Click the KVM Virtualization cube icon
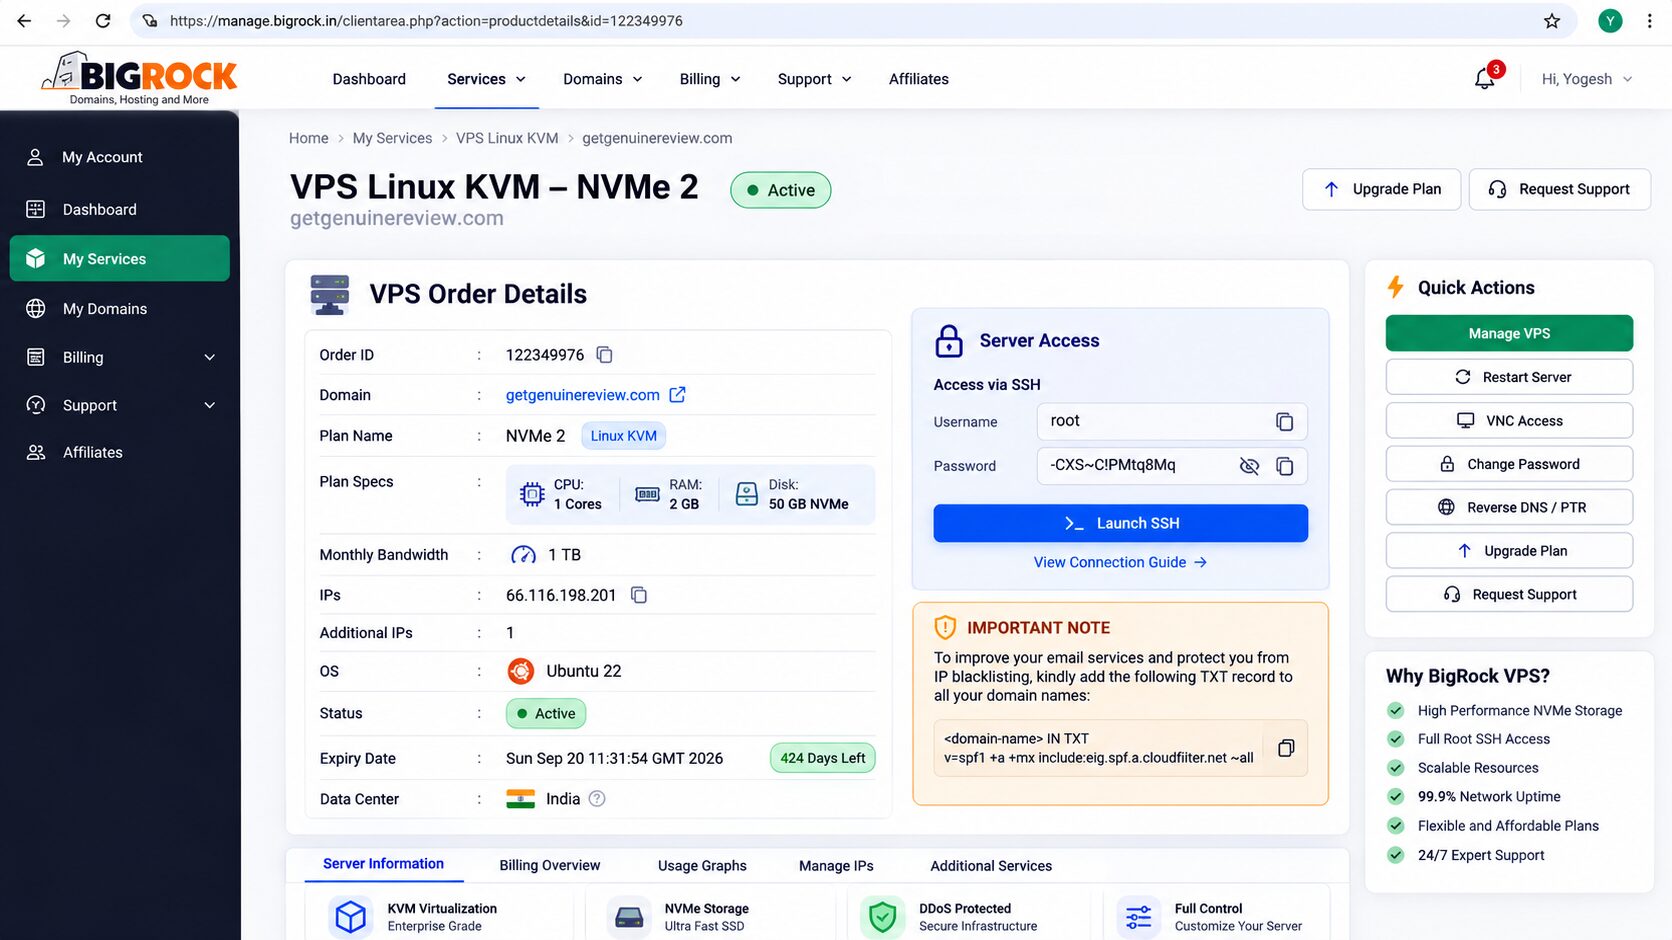This screenshot has height=940, width=1672. (x=351, y=916)
